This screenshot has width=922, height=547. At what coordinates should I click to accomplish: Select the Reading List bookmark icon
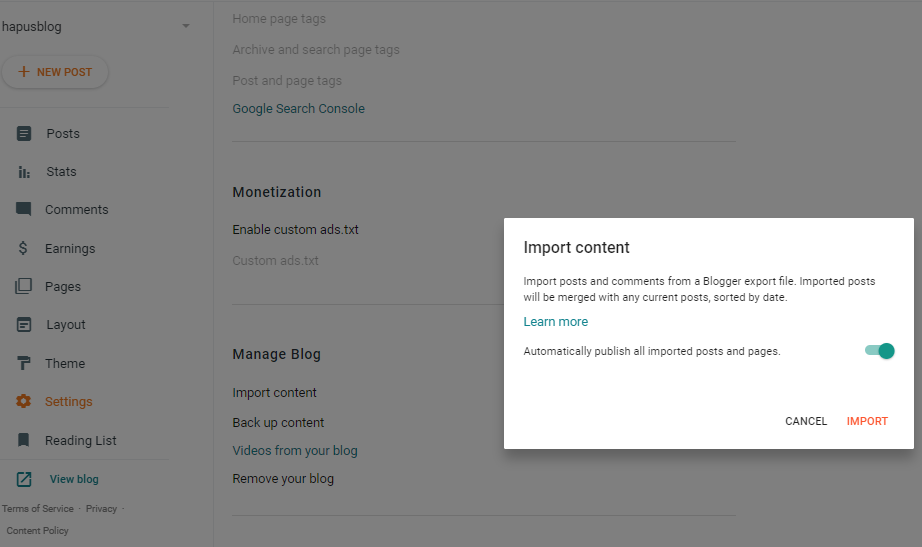click(x=24, y=440)
